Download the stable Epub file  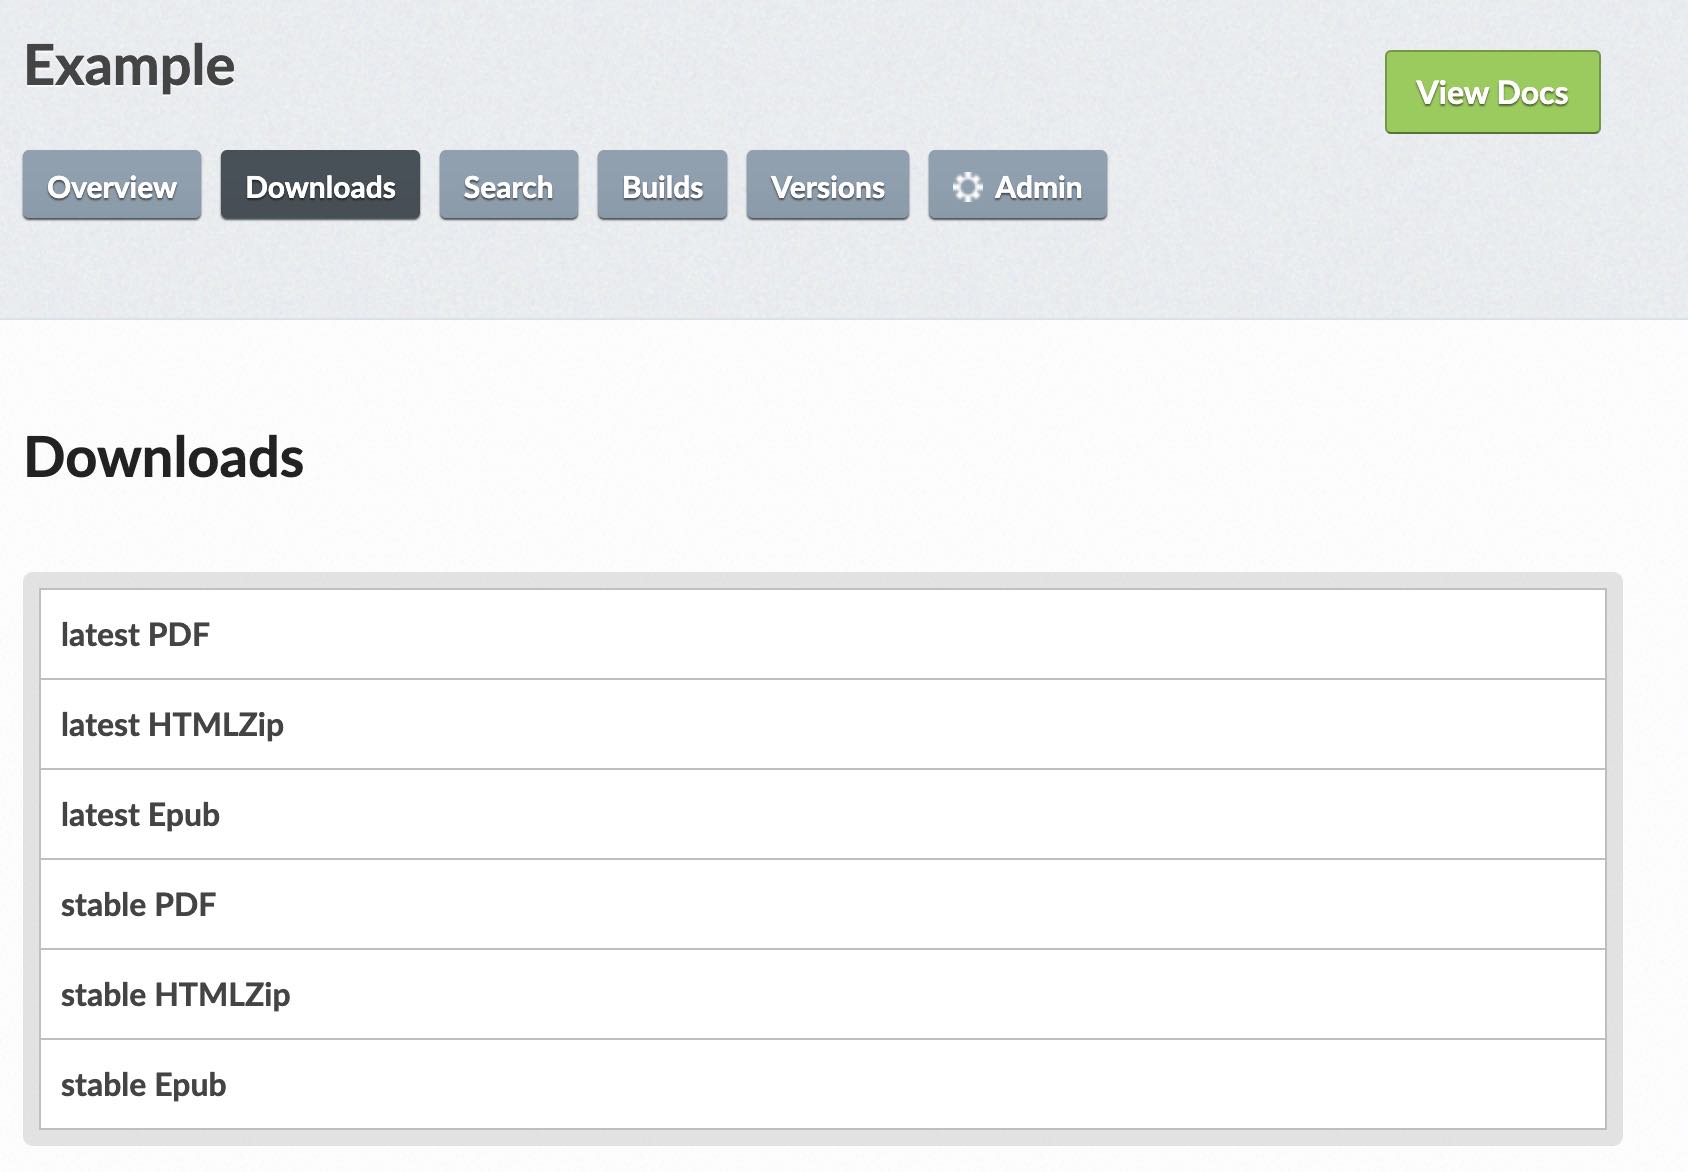(143, 1085)
